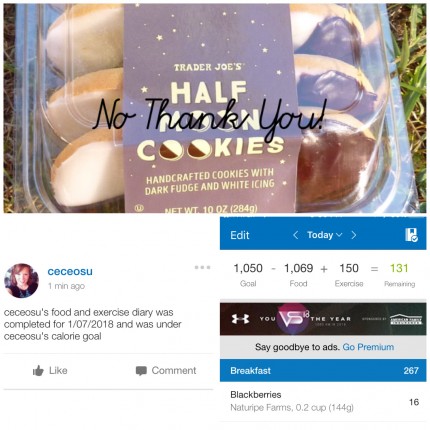Click the Under Armour logo in ad

tap(240, 319)
